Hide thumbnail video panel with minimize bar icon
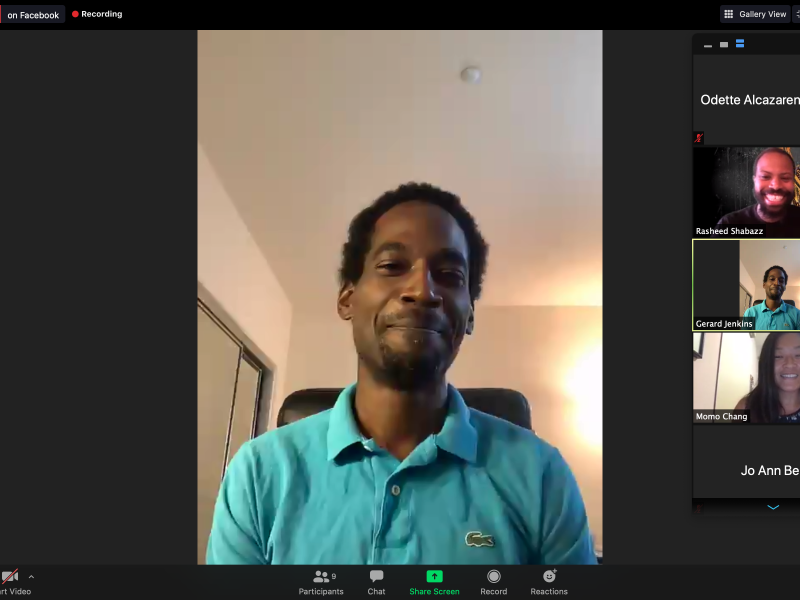Screen dimensions: 800x600 pyautogui.click(x=708, y=45)
